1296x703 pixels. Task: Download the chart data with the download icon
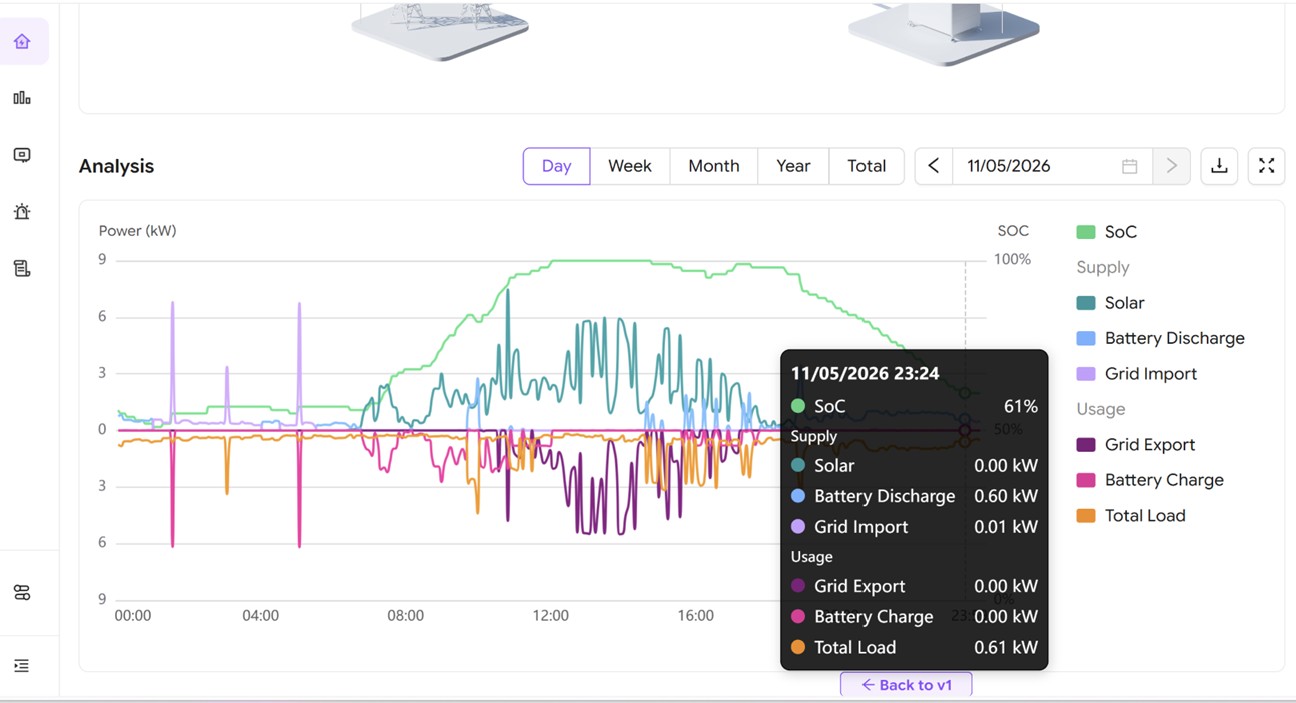[x=1219, y=166]
